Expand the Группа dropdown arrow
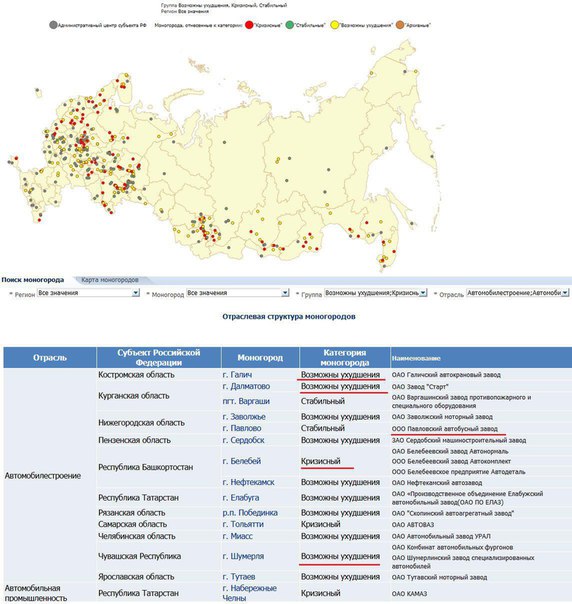 (x=423, y=293)
